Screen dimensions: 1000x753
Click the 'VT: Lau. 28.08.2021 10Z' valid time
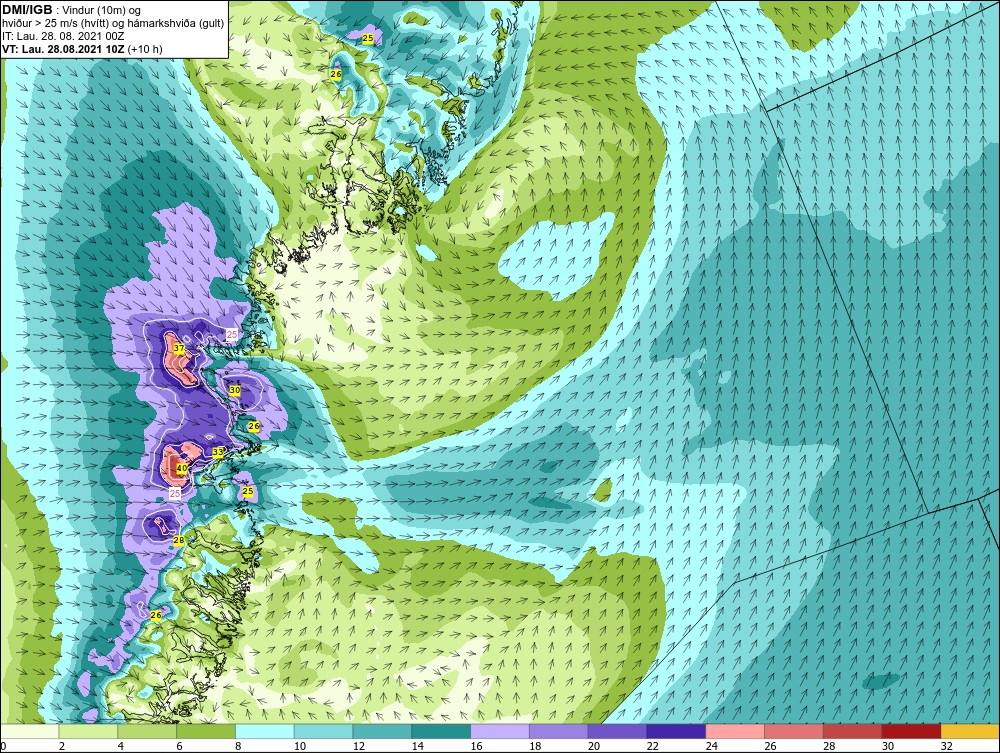(64, 49)
